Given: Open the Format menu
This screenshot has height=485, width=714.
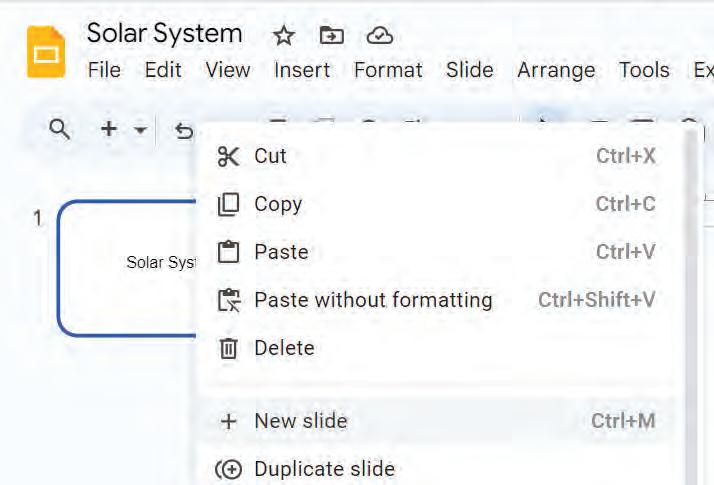Looking at the screenshot, I should tap(388, 70).
